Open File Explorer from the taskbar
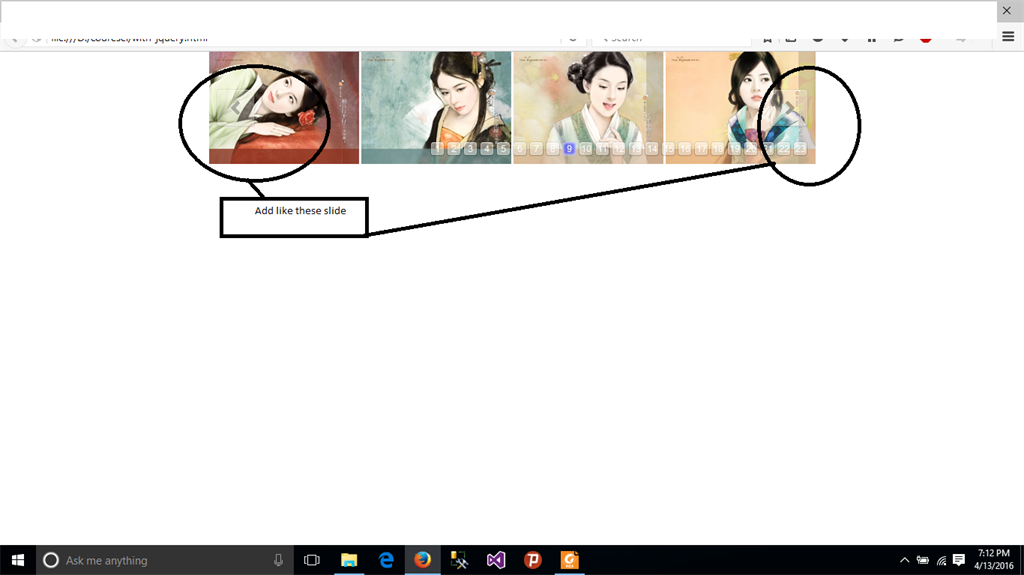This screenshot has width=1024, height=575. click(x=349, y=560)
